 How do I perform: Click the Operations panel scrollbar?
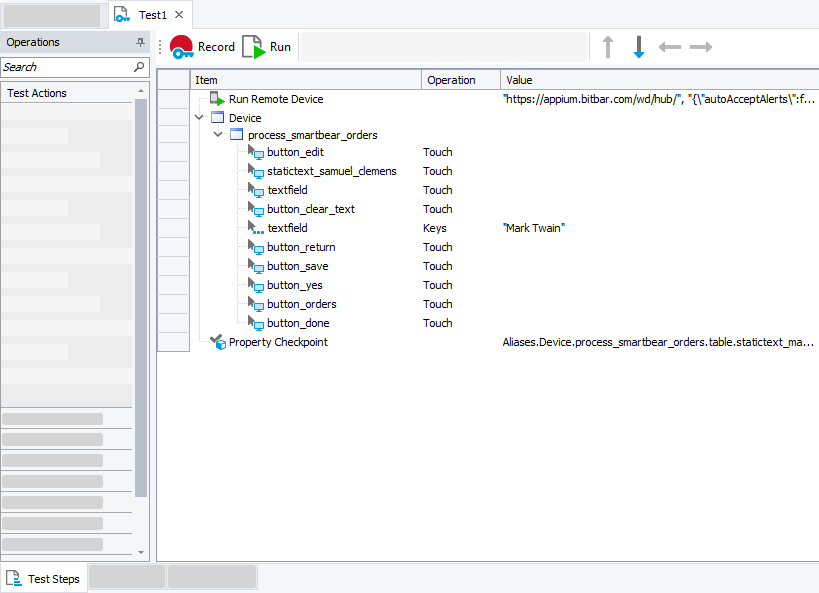(x=140, y=300)
